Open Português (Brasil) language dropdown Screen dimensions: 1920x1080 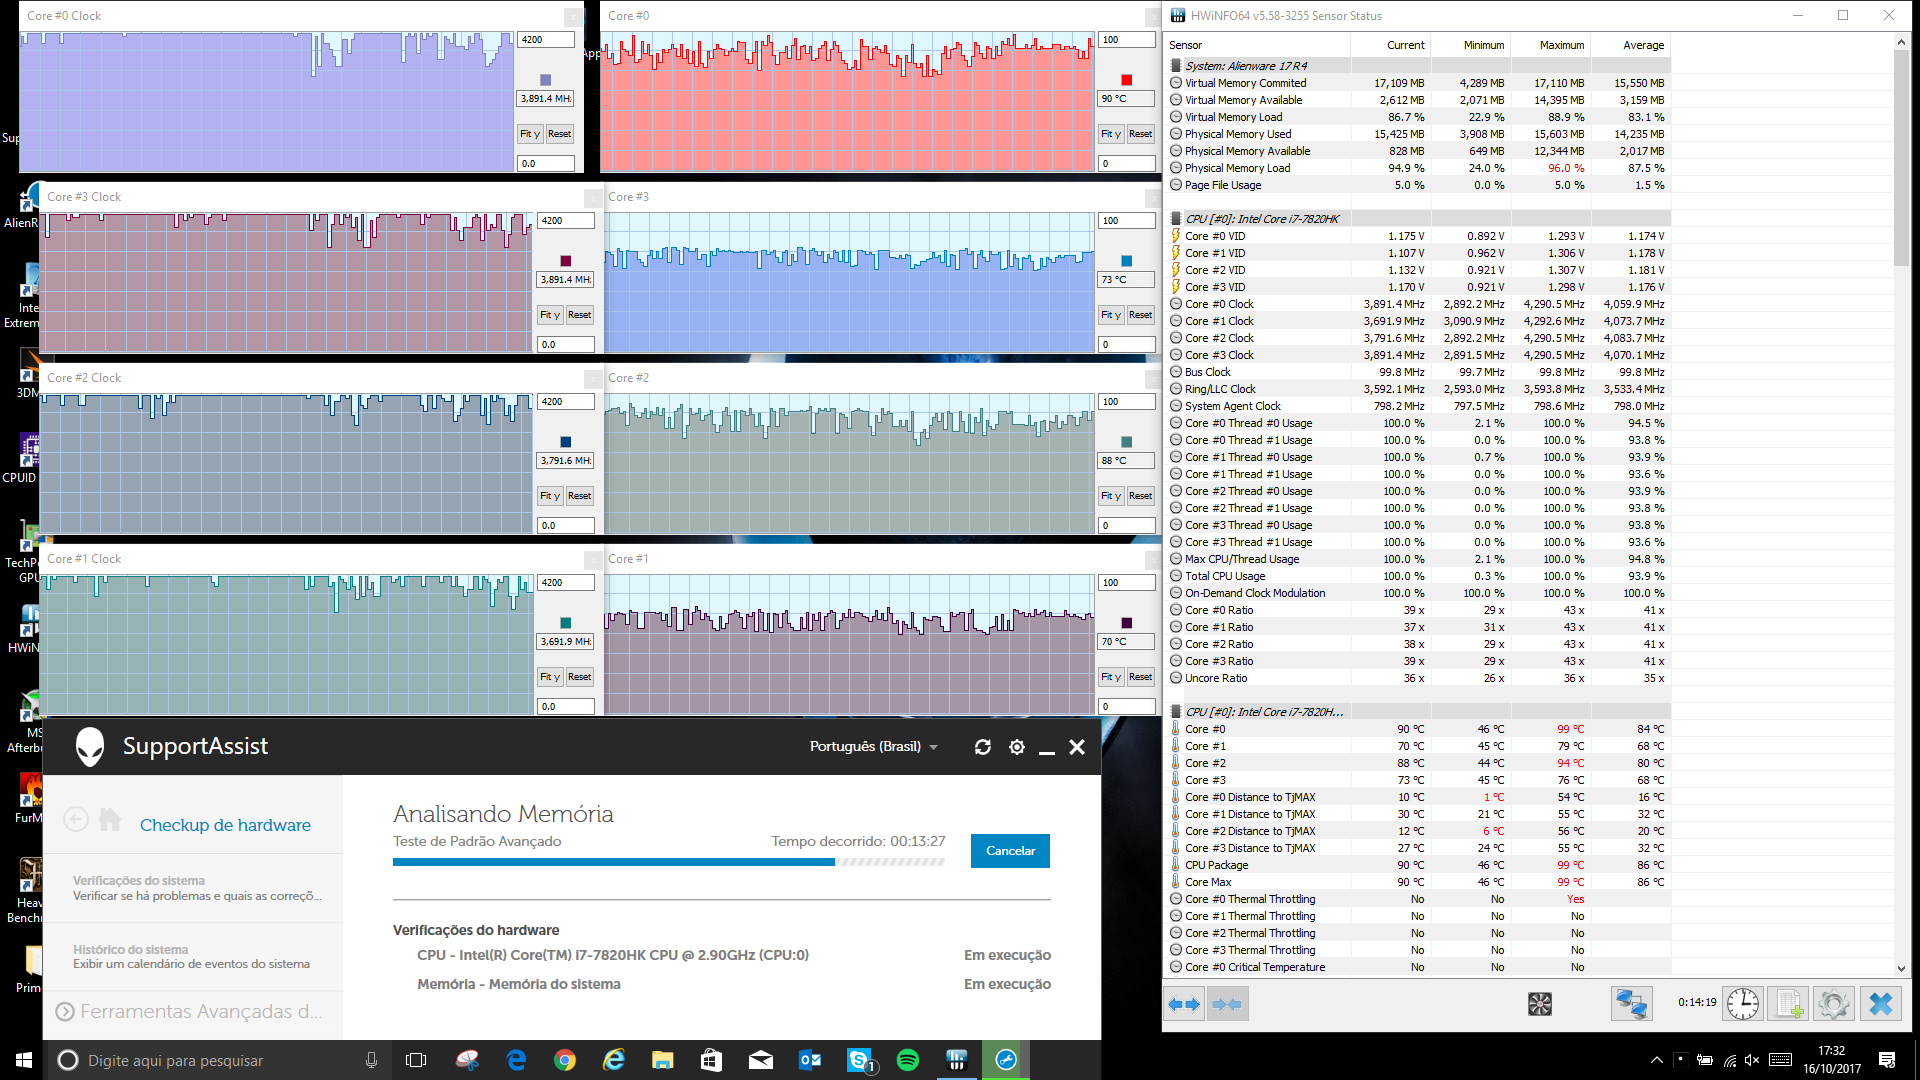point(874,747)
